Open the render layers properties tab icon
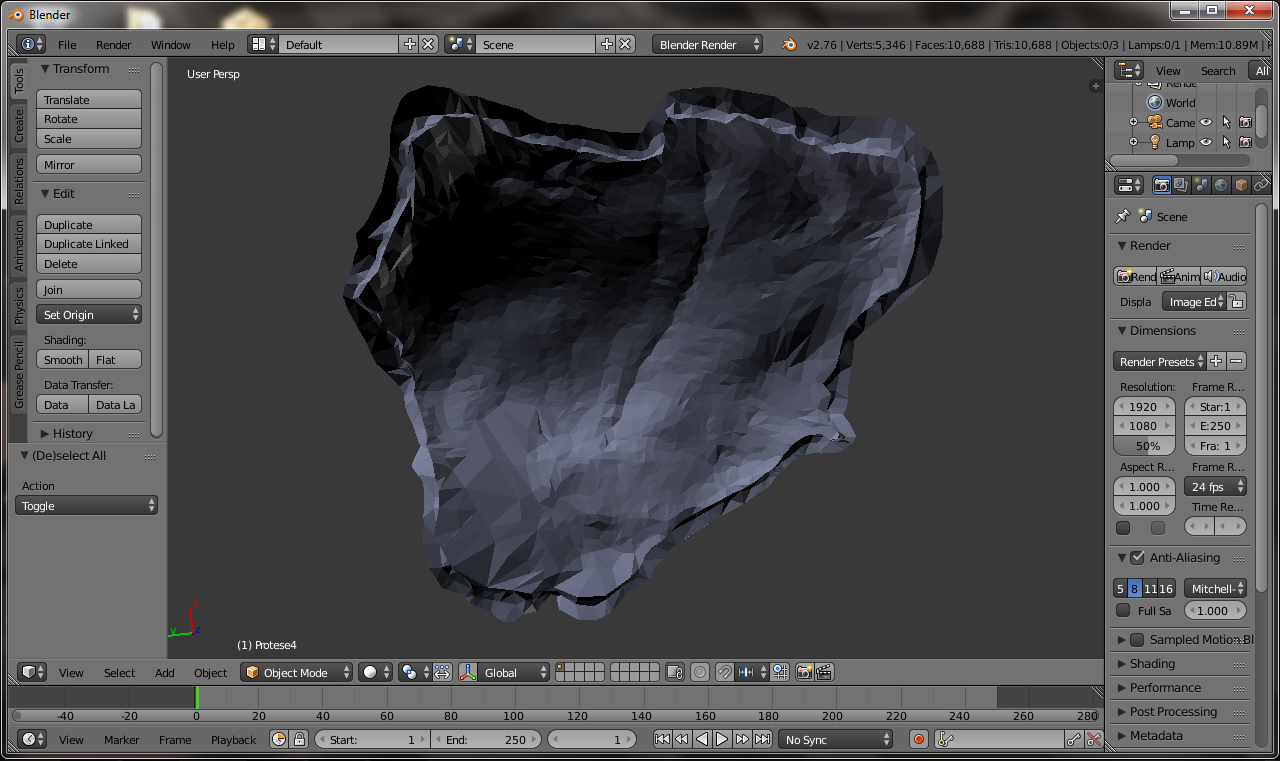Viewport: 1280px width, 761px height. click(x=1181, y=185)
